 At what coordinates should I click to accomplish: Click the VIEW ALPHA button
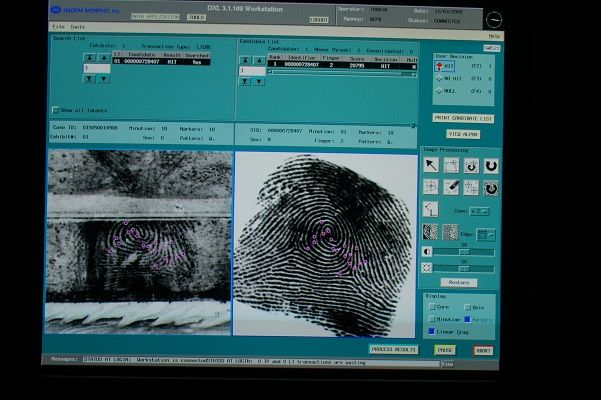pos(463,134)
